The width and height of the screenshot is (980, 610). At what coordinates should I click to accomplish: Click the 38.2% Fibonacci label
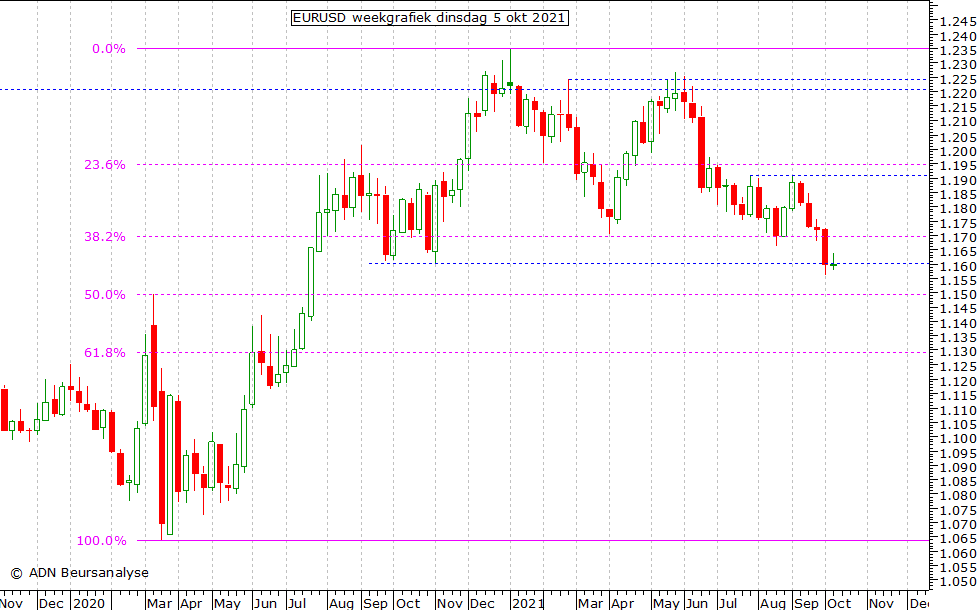[105, 237]
